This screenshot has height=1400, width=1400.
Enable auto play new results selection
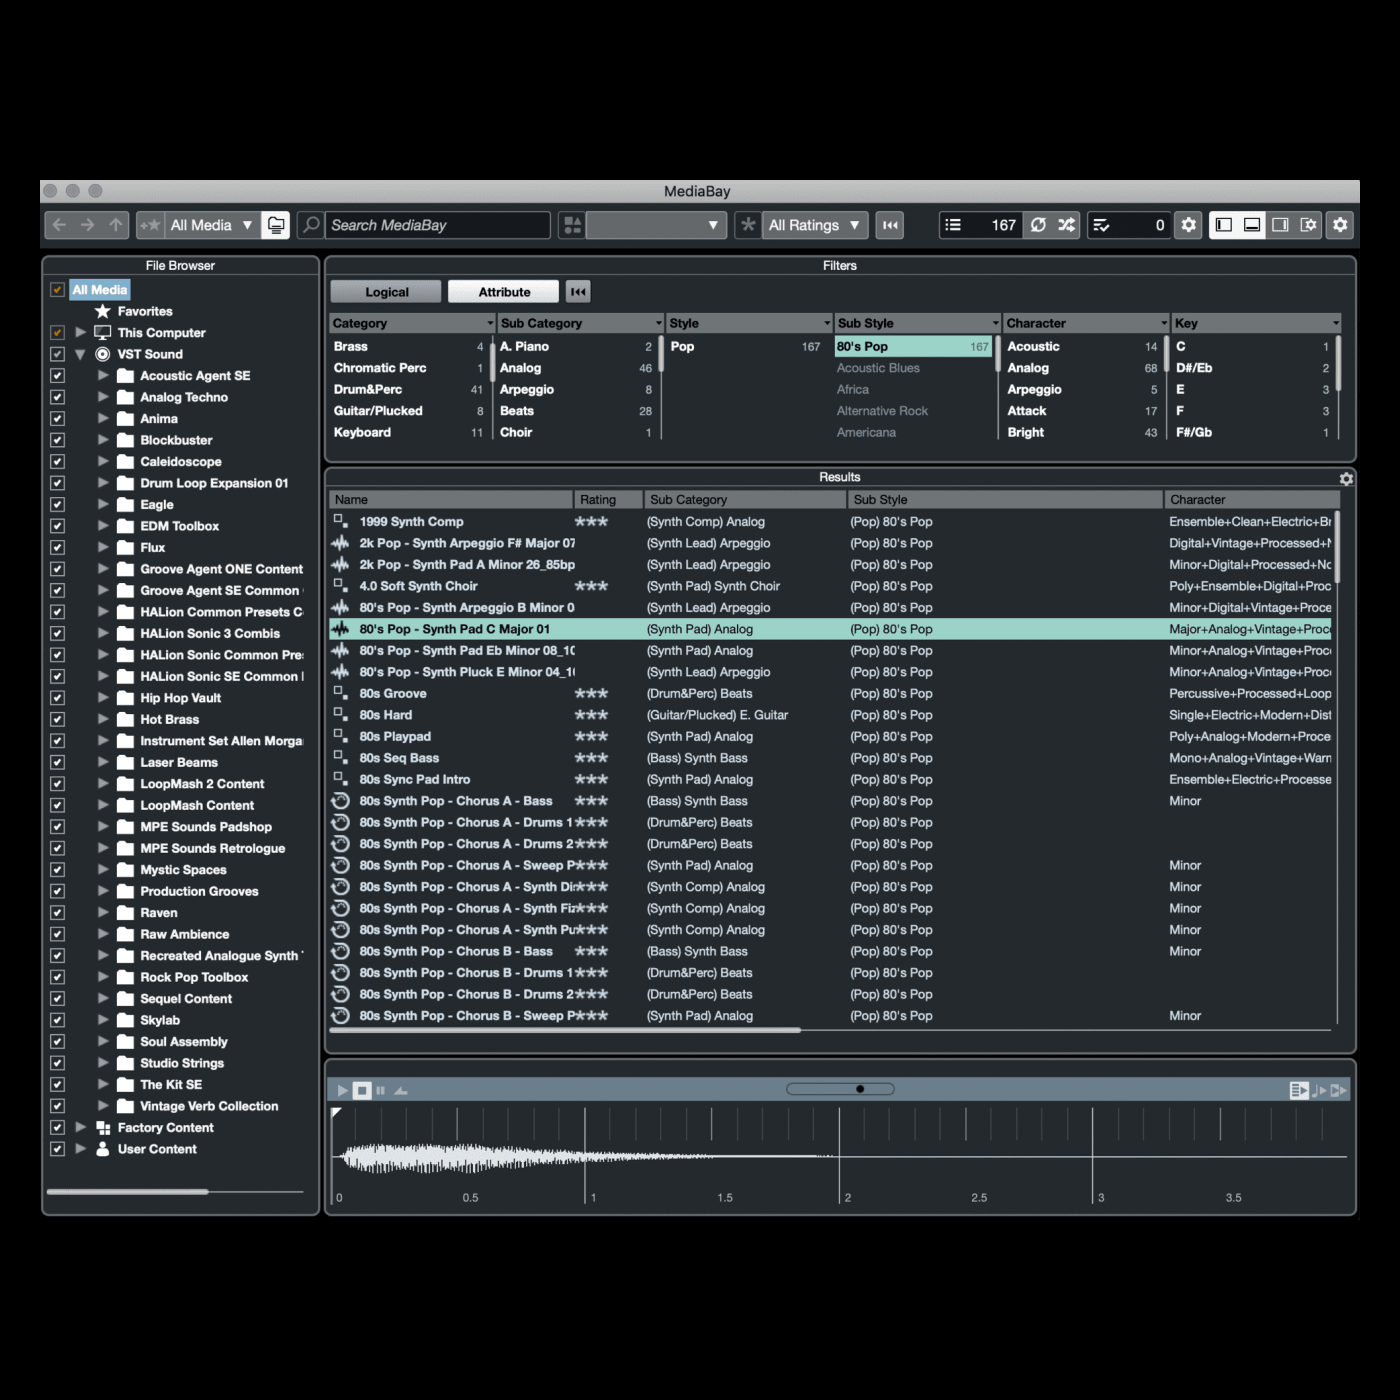click(x=1299, y=1090)
